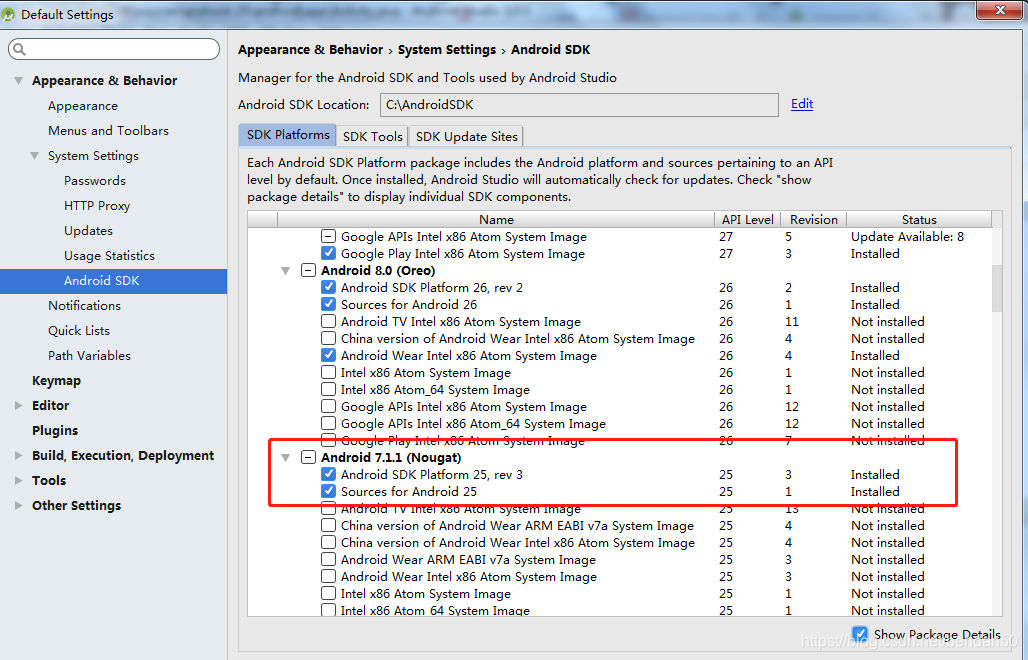1028x660 pixels.
Task: Click System Settings in the breadcrumb
Action: [x=446, y=50]
